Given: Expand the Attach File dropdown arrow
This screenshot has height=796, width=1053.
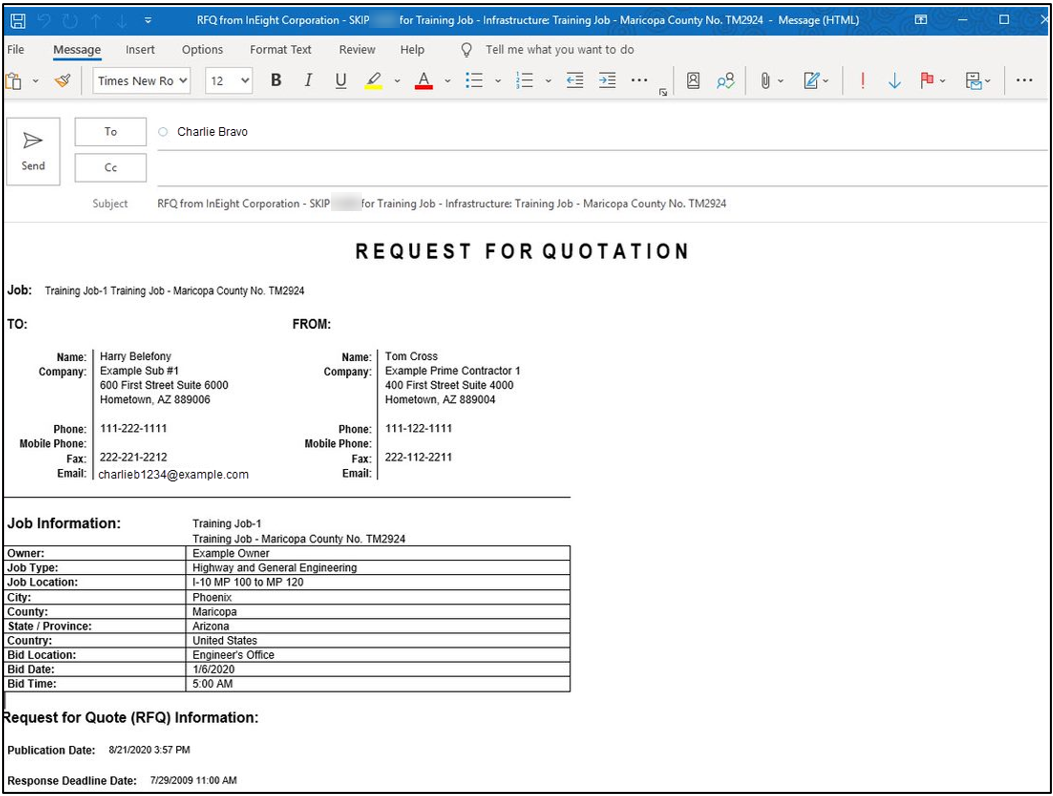Looking at the screenshot, I should coord(780,81).
